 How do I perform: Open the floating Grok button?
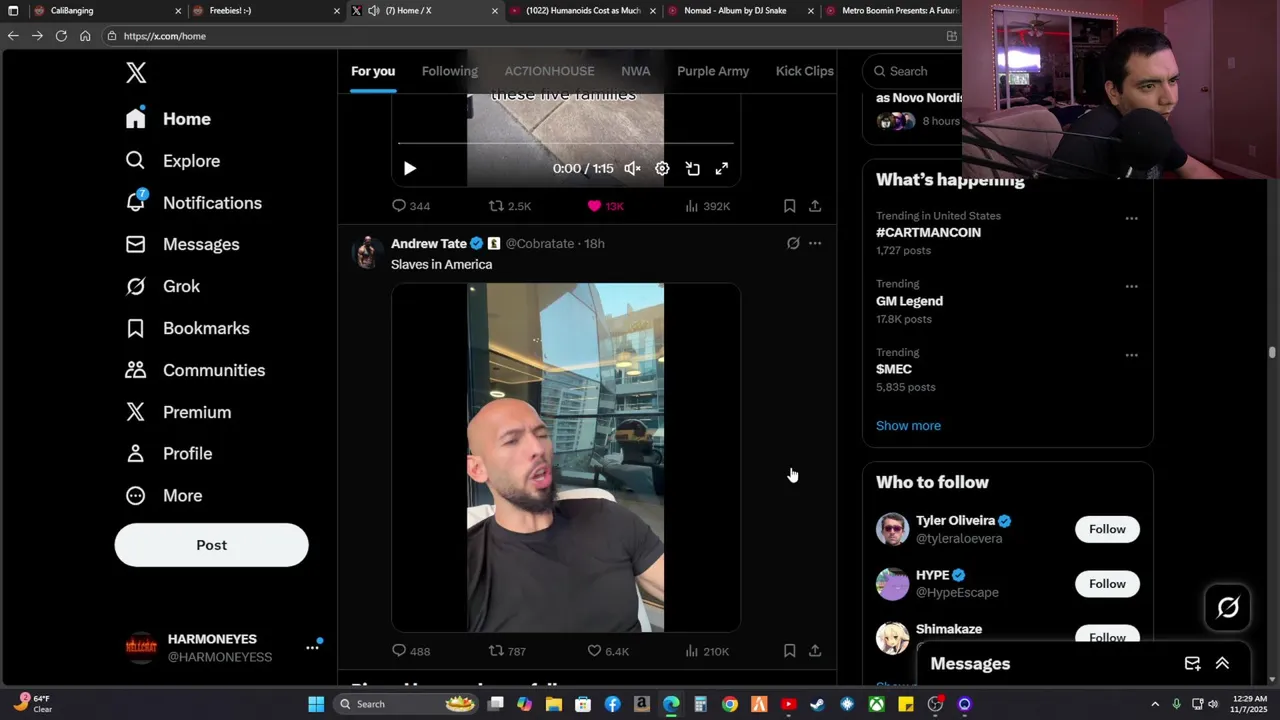[x=1228, y=608]
